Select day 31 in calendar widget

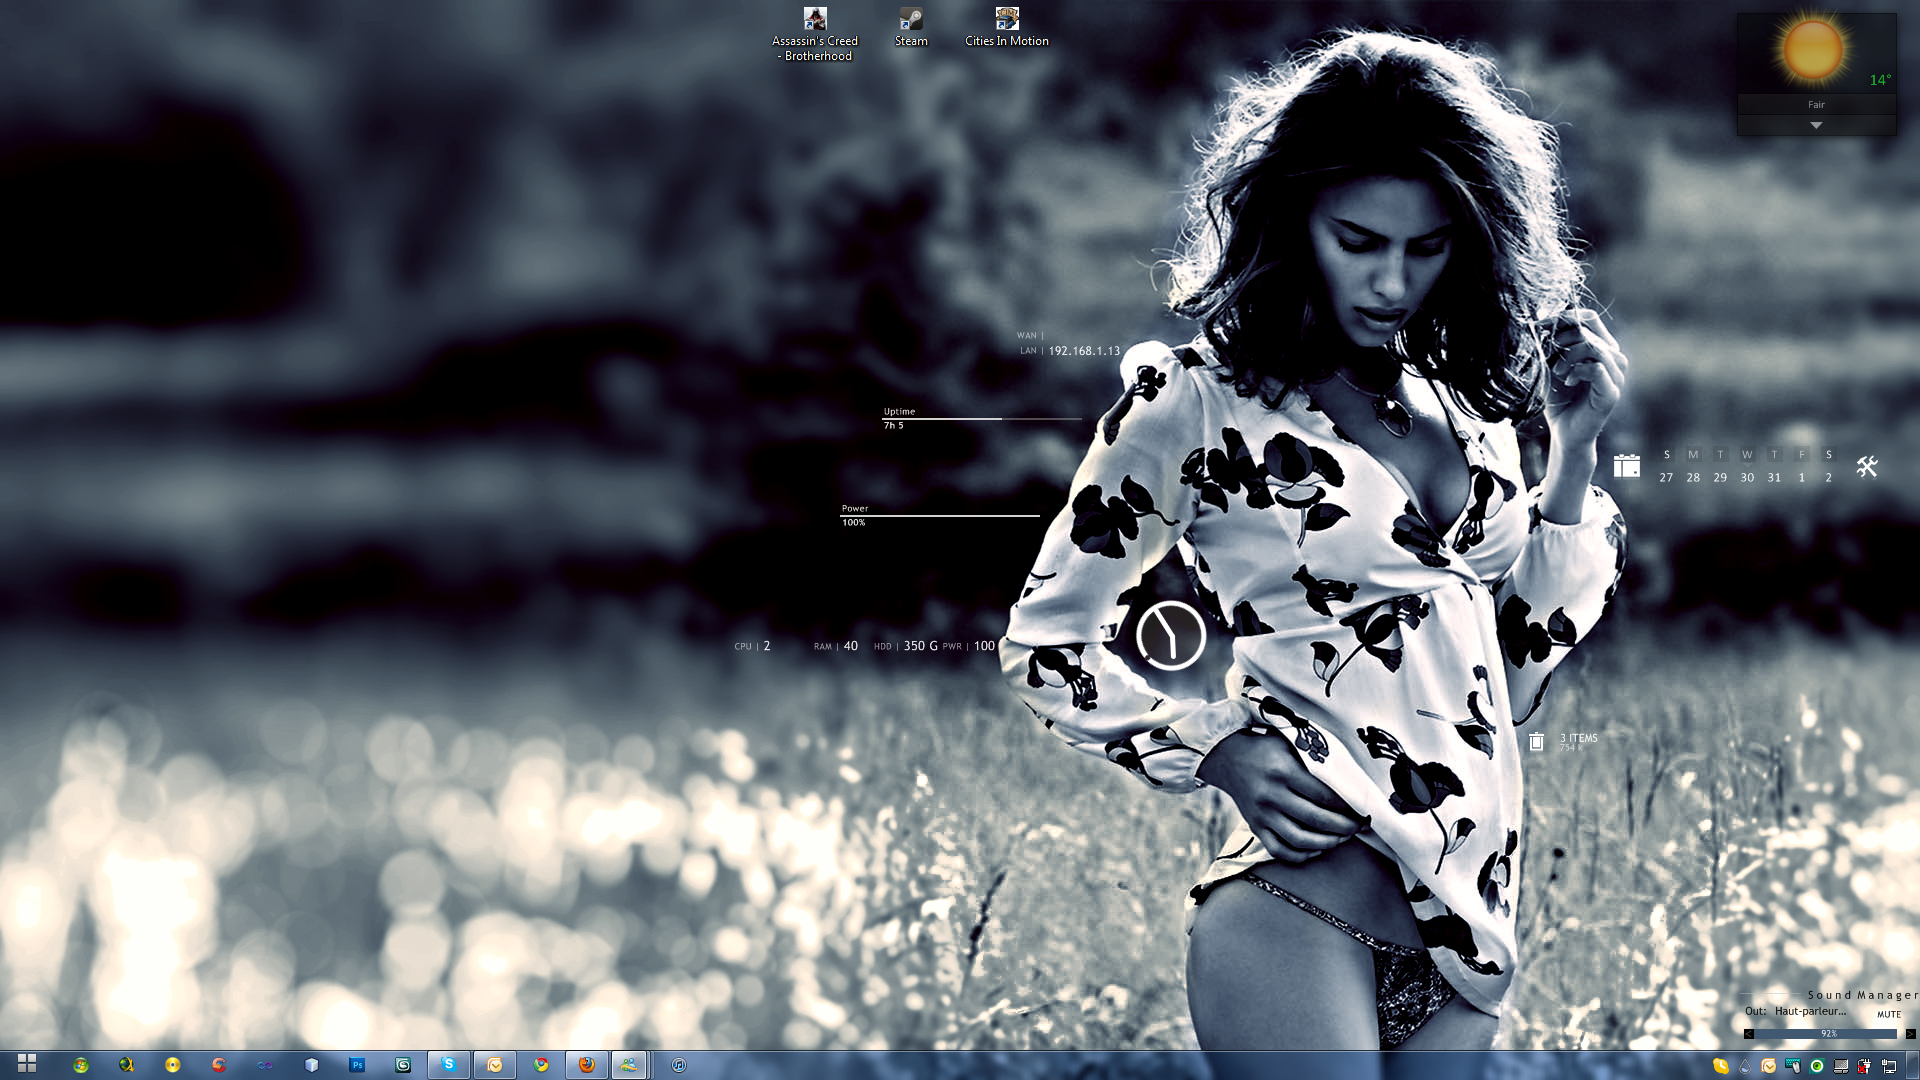pos(1774,478)
